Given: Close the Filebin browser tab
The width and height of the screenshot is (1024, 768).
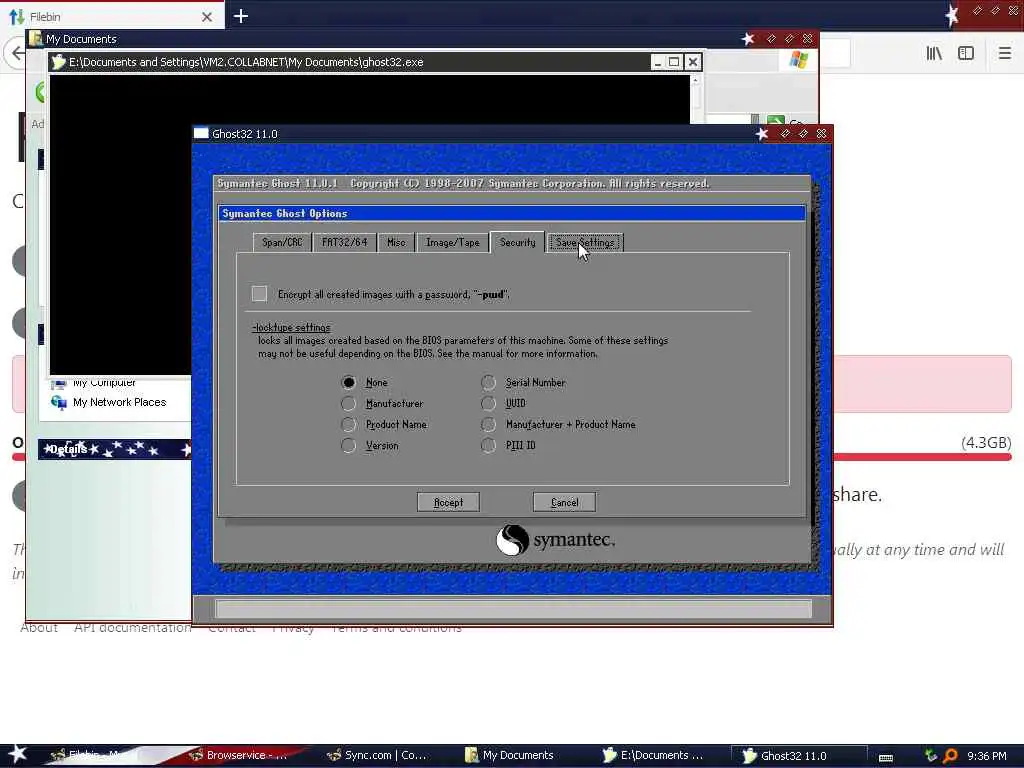Looking at the screenshot, I should tap(207, 17).
